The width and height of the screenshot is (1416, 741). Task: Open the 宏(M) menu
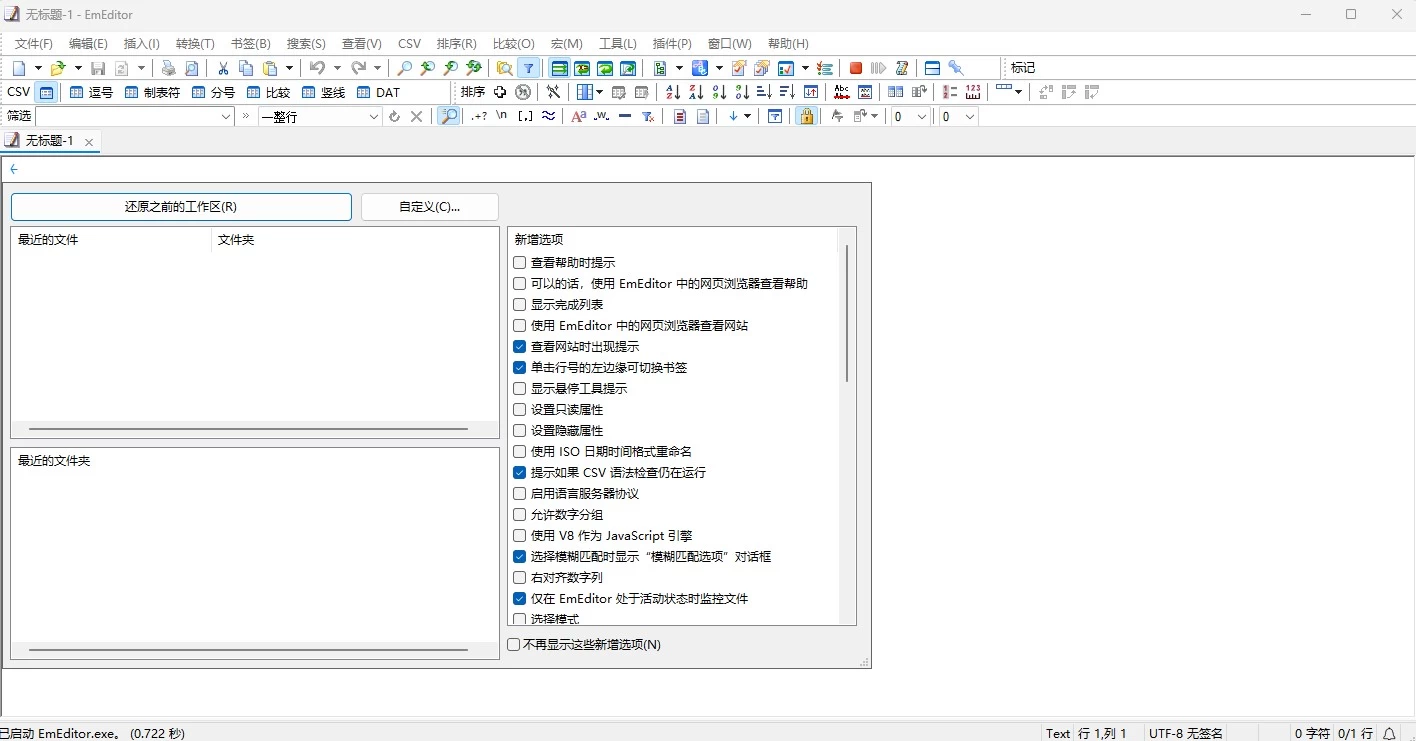click(x=566, y=43)
